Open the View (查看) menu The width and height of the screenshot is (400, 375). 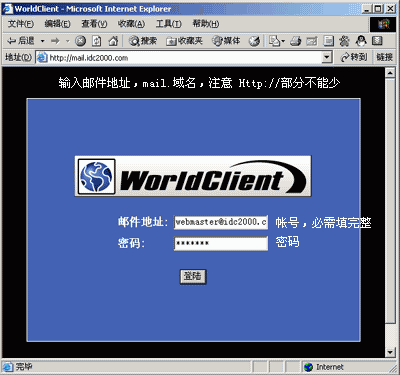tap(94, 24)
